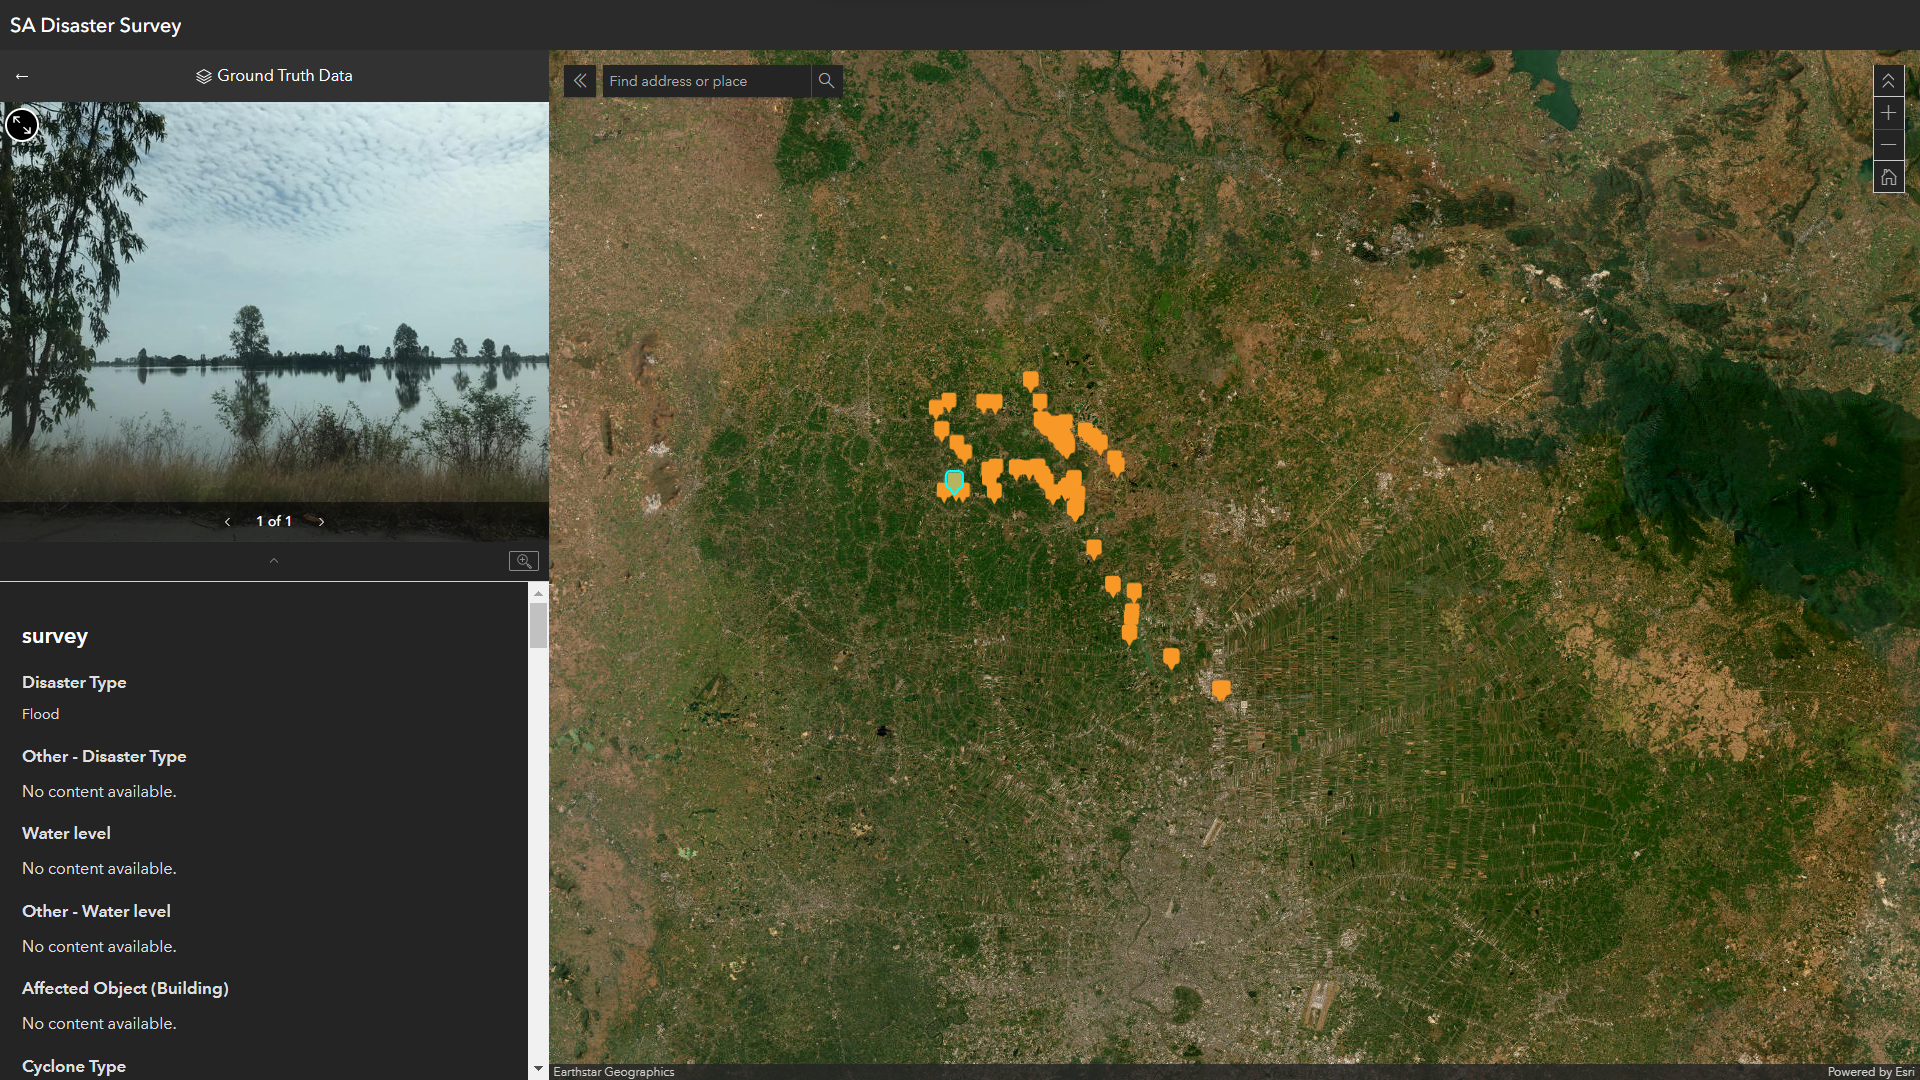1920x1080 pixels.
Task: Expand the flood photo to full view
Action: pos(22,125)
